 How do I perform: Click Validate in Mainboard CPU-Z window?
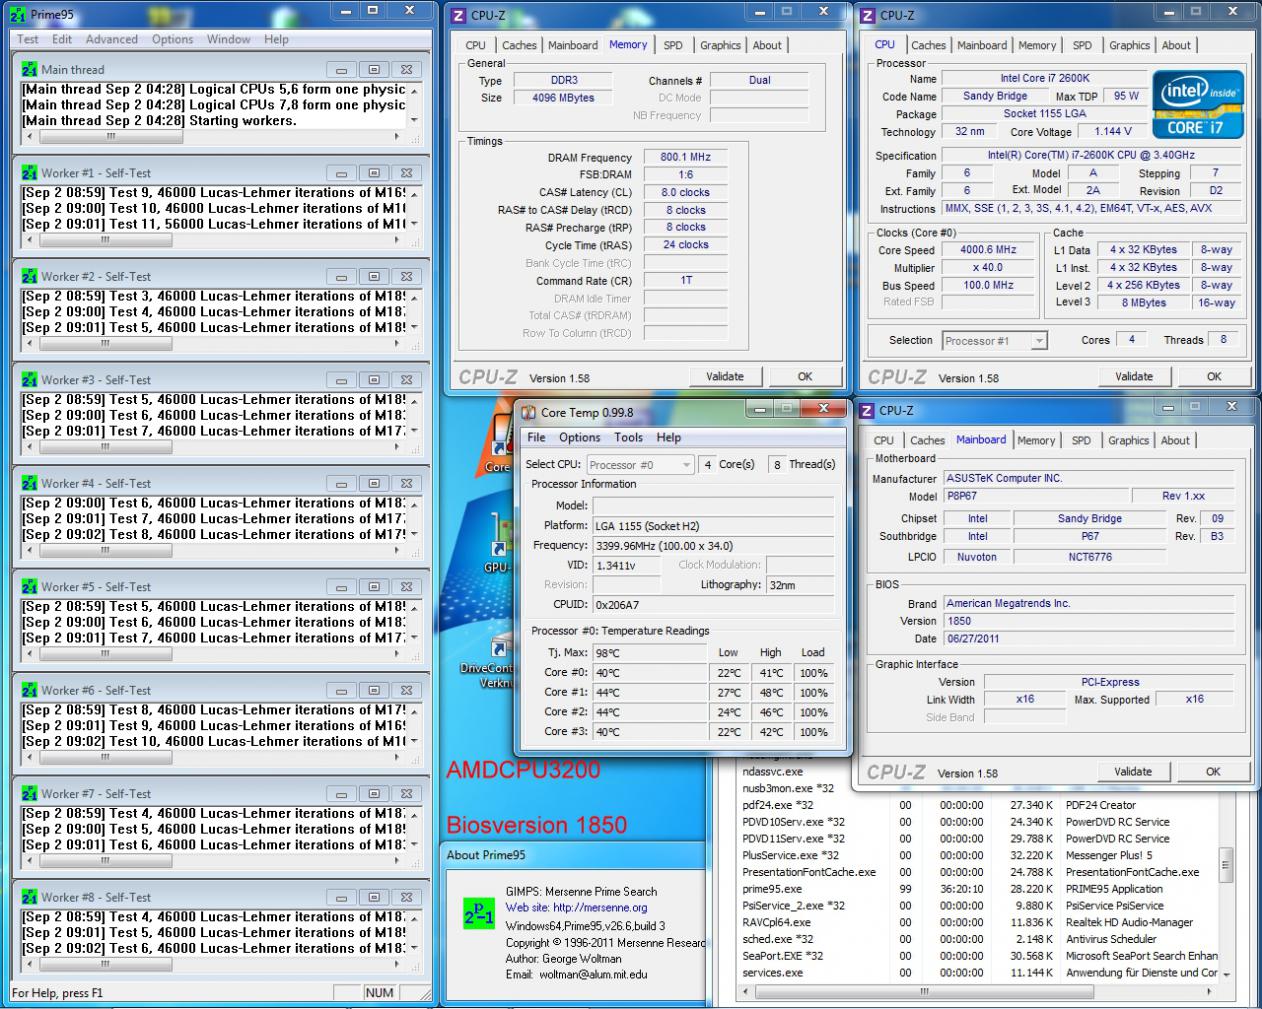[x=1132, y=772]
